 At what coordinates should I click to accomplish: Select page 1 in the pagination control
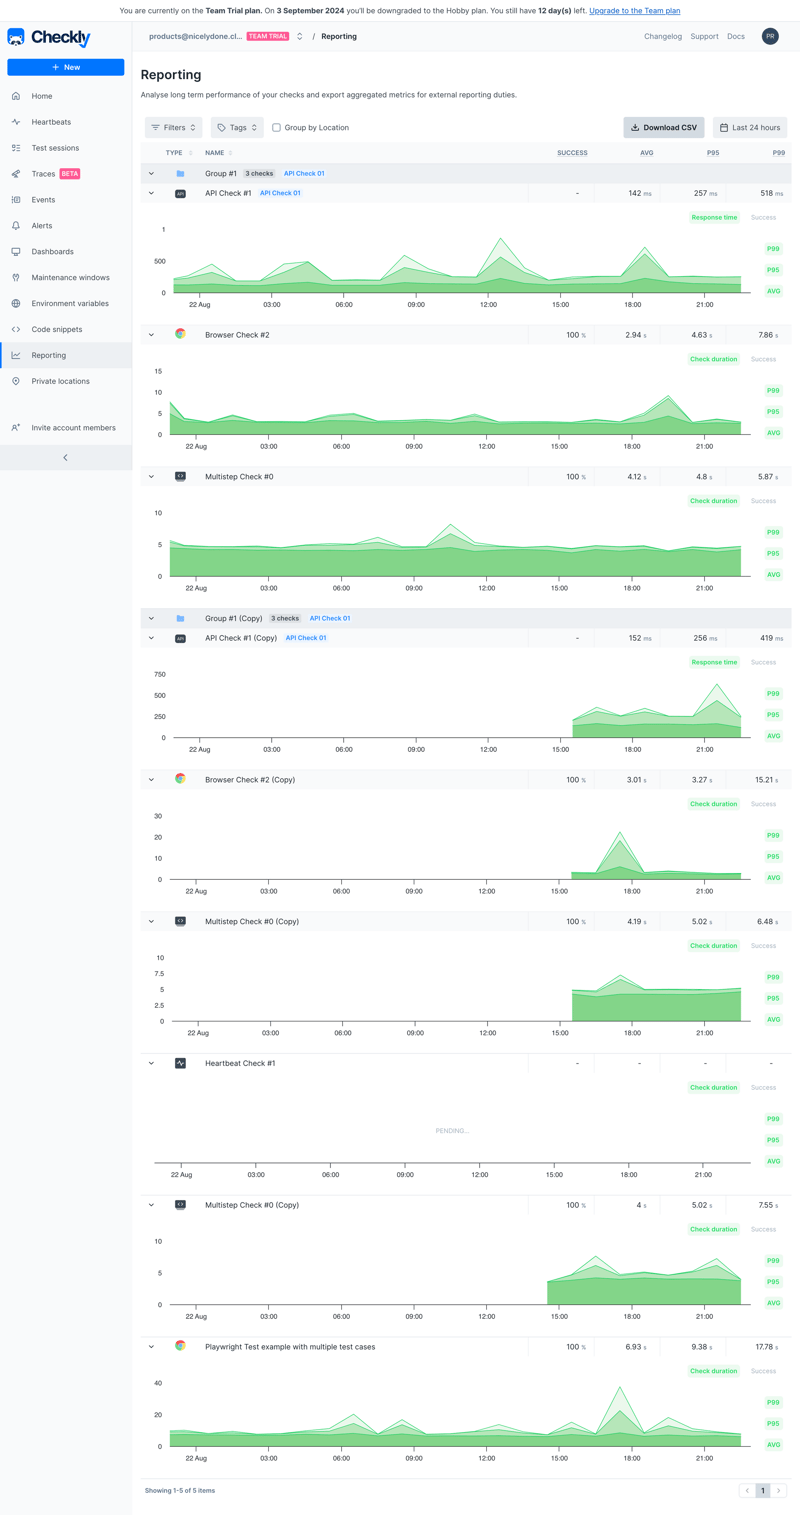tap(762, 1490)
